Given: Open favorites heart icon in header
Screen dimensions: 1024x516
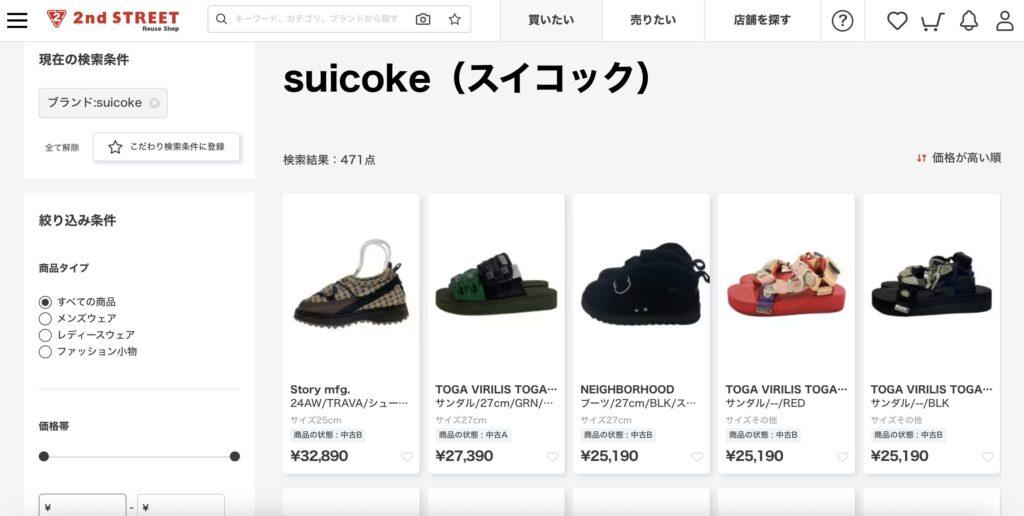Looking at the screenshot, I should pos(897,21).
